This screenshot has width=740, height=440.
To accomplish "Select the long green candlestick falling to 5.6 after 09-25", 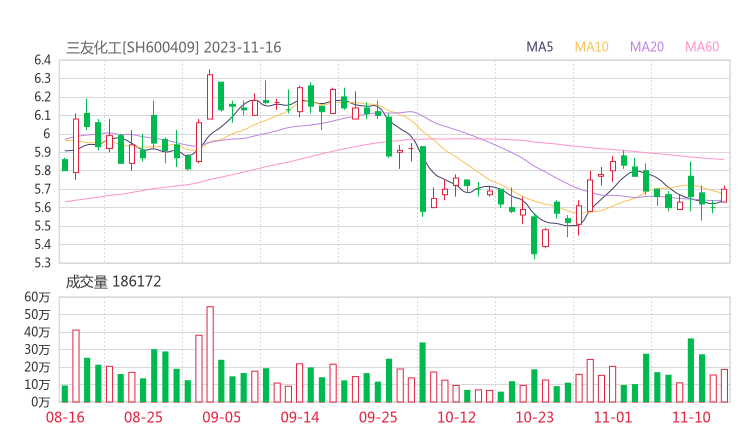I will pos(423,179).
